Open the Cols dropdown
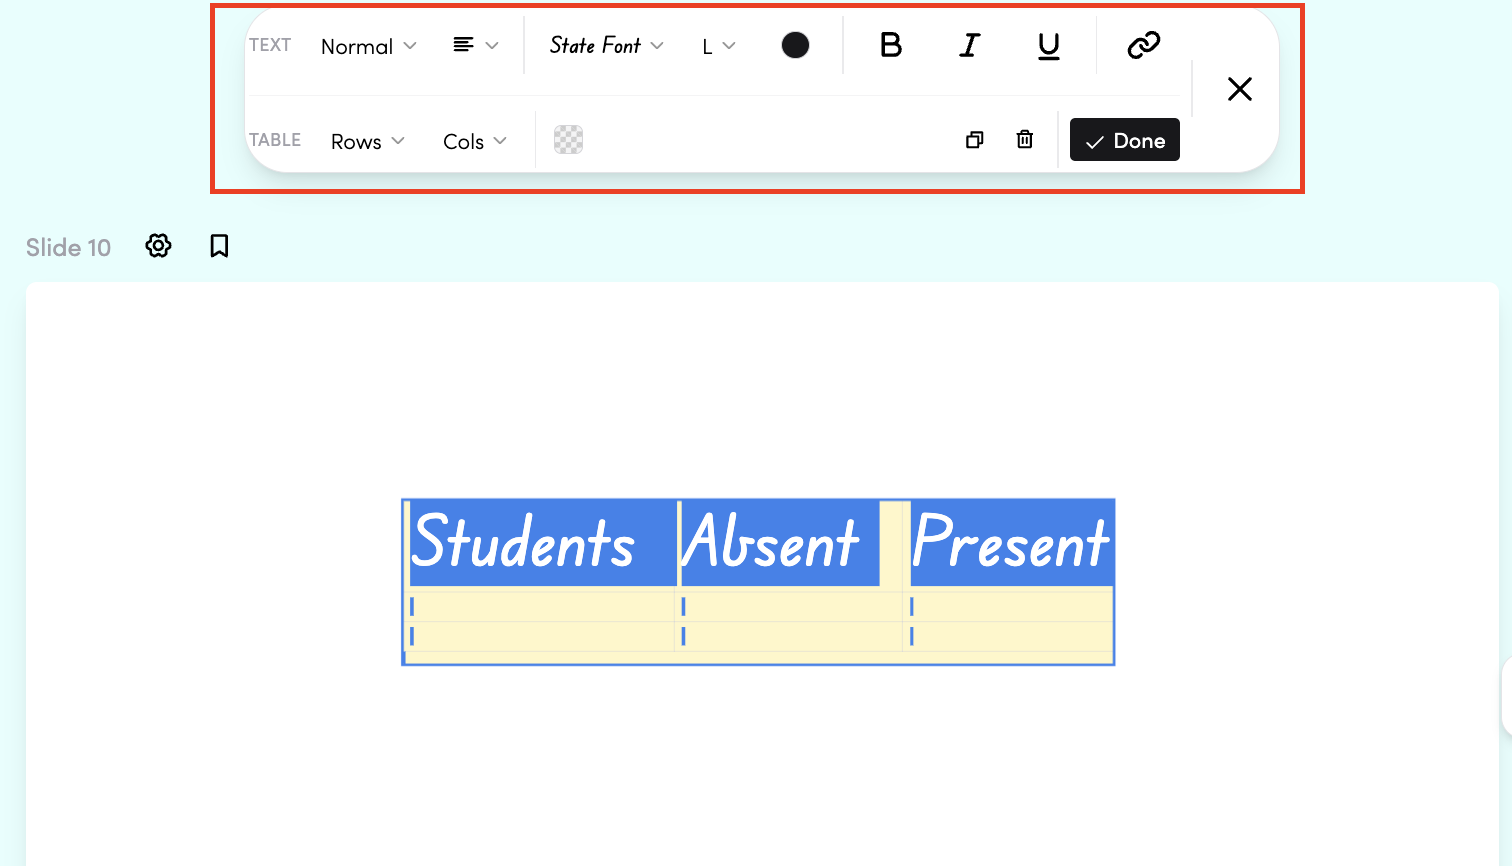This screenshot has height=866, width=1512. point(474,141)
